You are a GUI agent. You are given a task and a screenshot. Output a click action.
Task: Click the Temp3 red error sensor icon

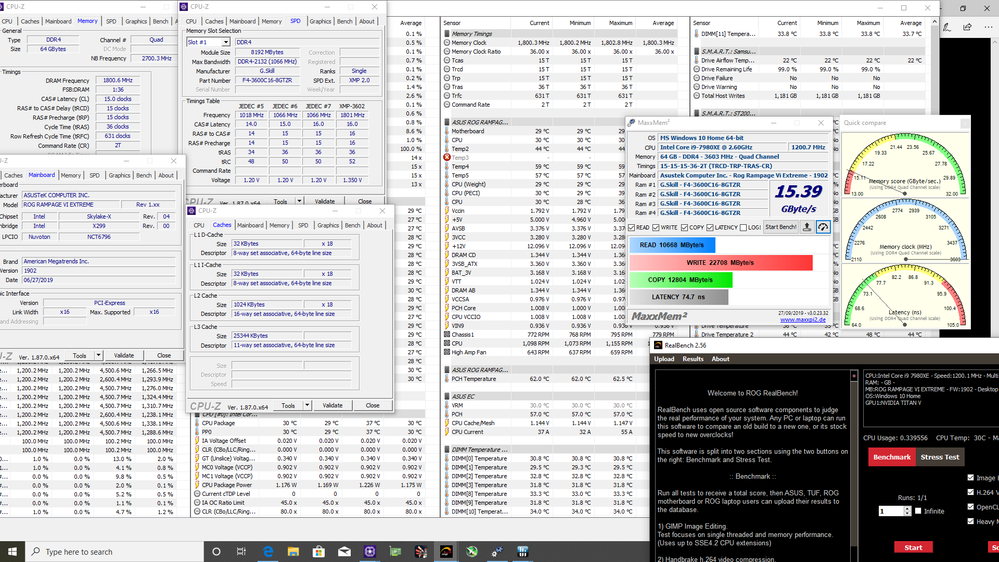[447, 157]
